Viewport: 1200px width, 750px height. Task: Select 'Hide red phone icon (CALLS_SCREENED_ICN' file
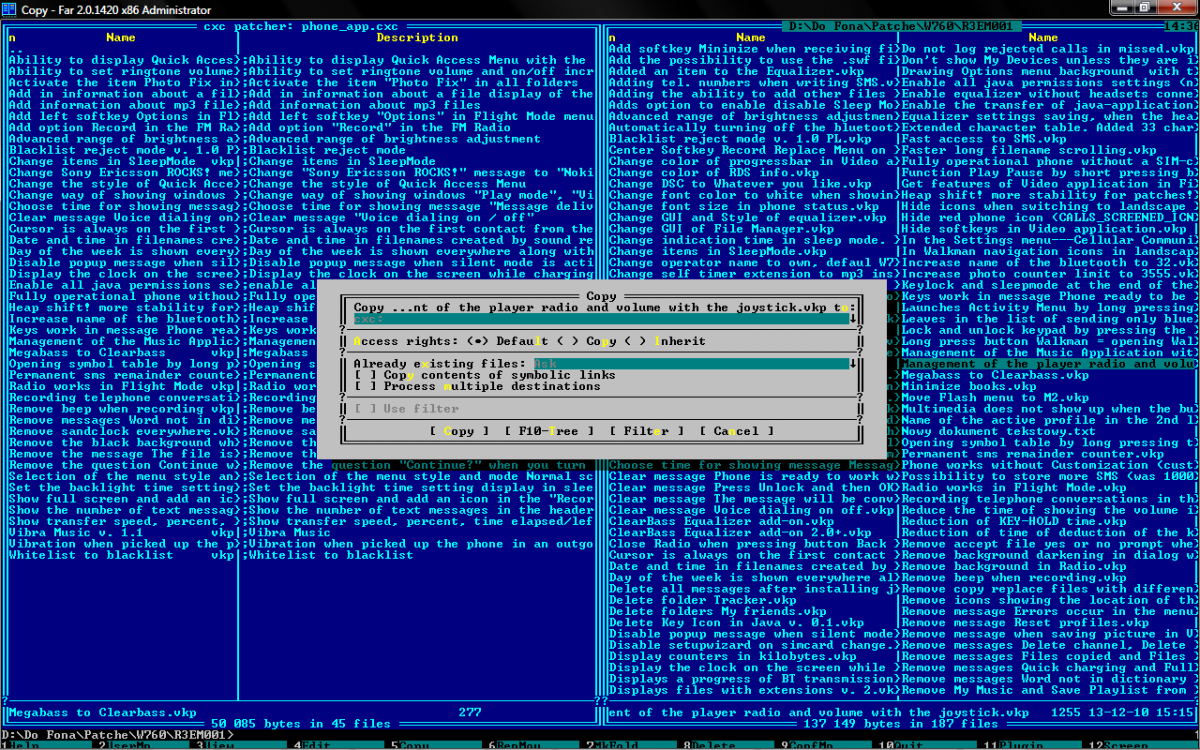(1047, 218)
